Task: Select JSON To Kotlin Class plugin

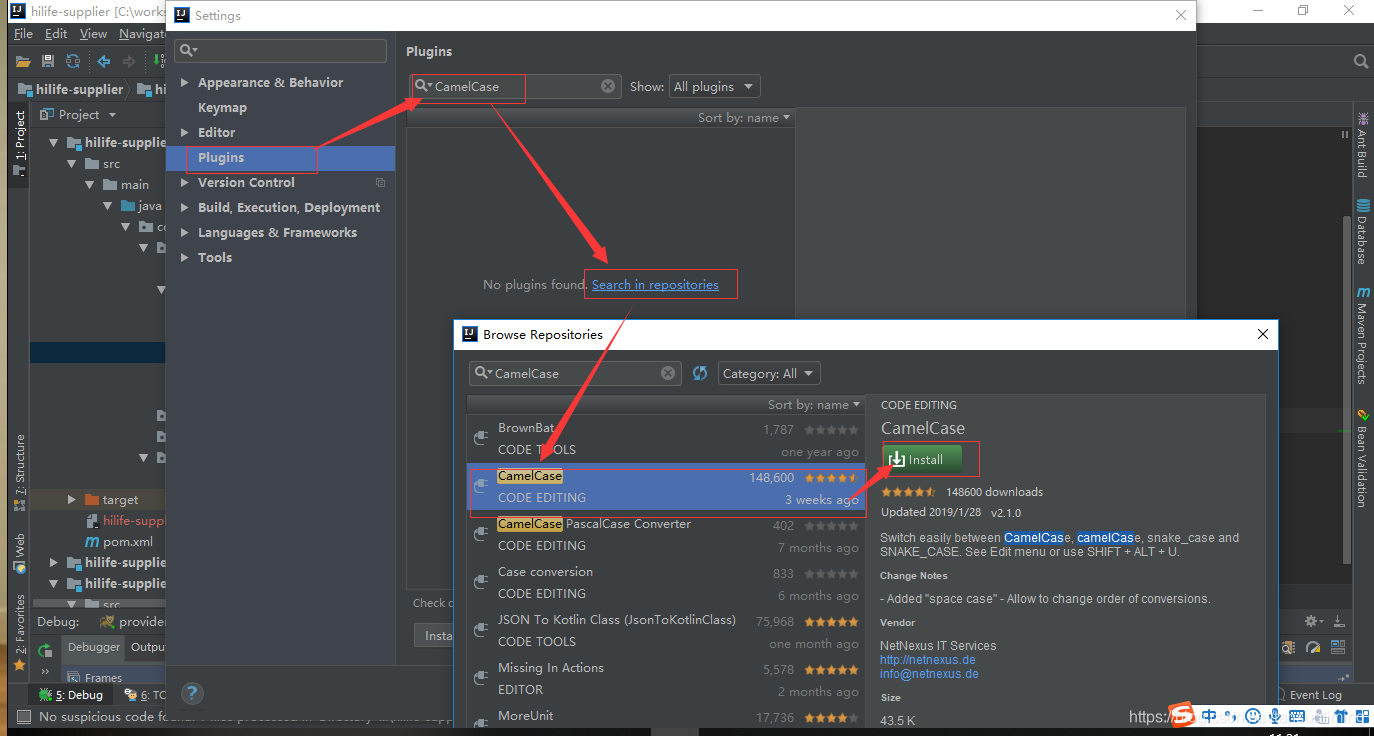Action: [x=666, y=631]
